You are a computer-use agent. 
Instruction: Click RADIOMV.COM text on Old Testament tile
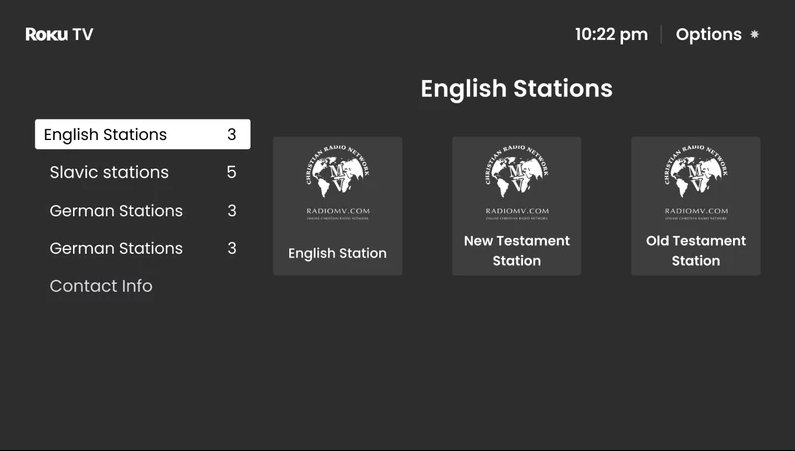pyautogui.click(x=696, y=211)
